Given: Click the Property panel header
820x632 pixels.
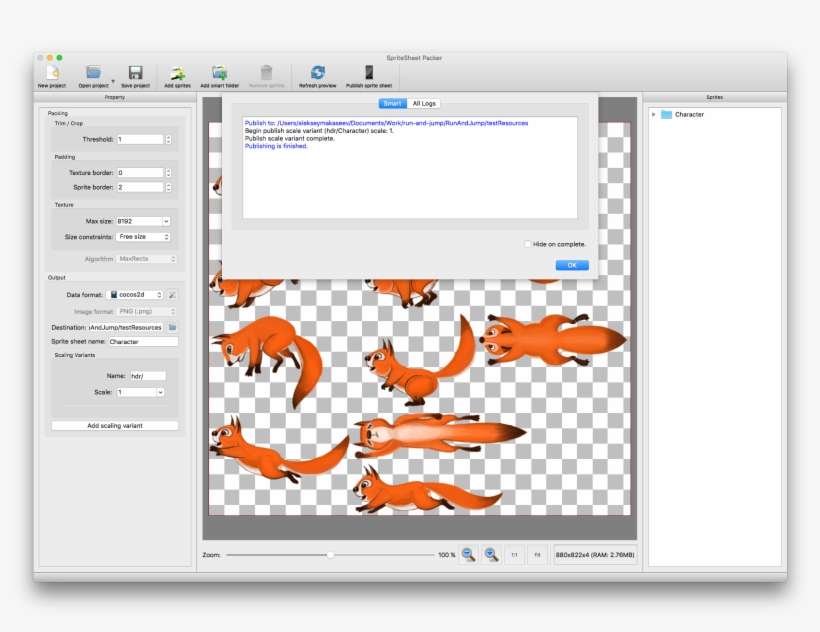Looking at the screenshot, I should click(x=115, y=97).
